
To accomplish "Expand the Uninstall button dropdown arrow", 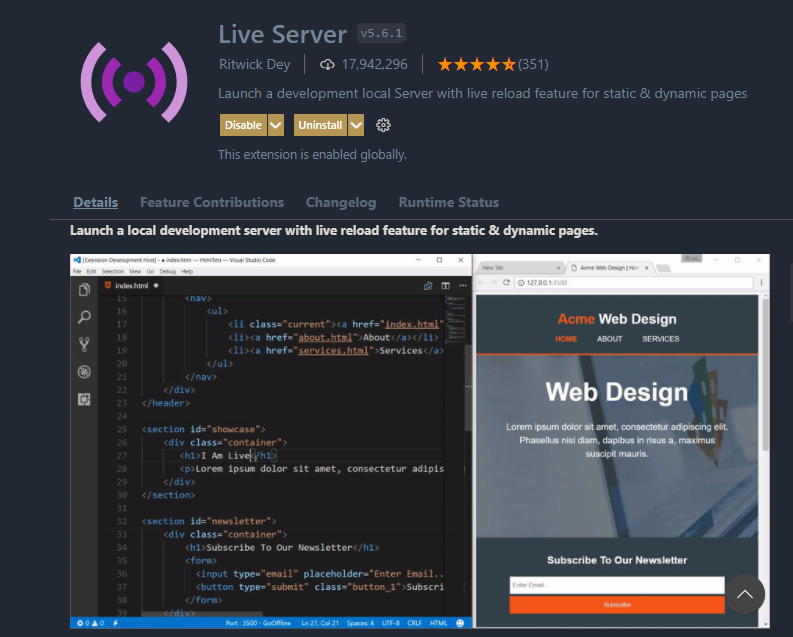I will pyautogui.click(x=356, y=125).
